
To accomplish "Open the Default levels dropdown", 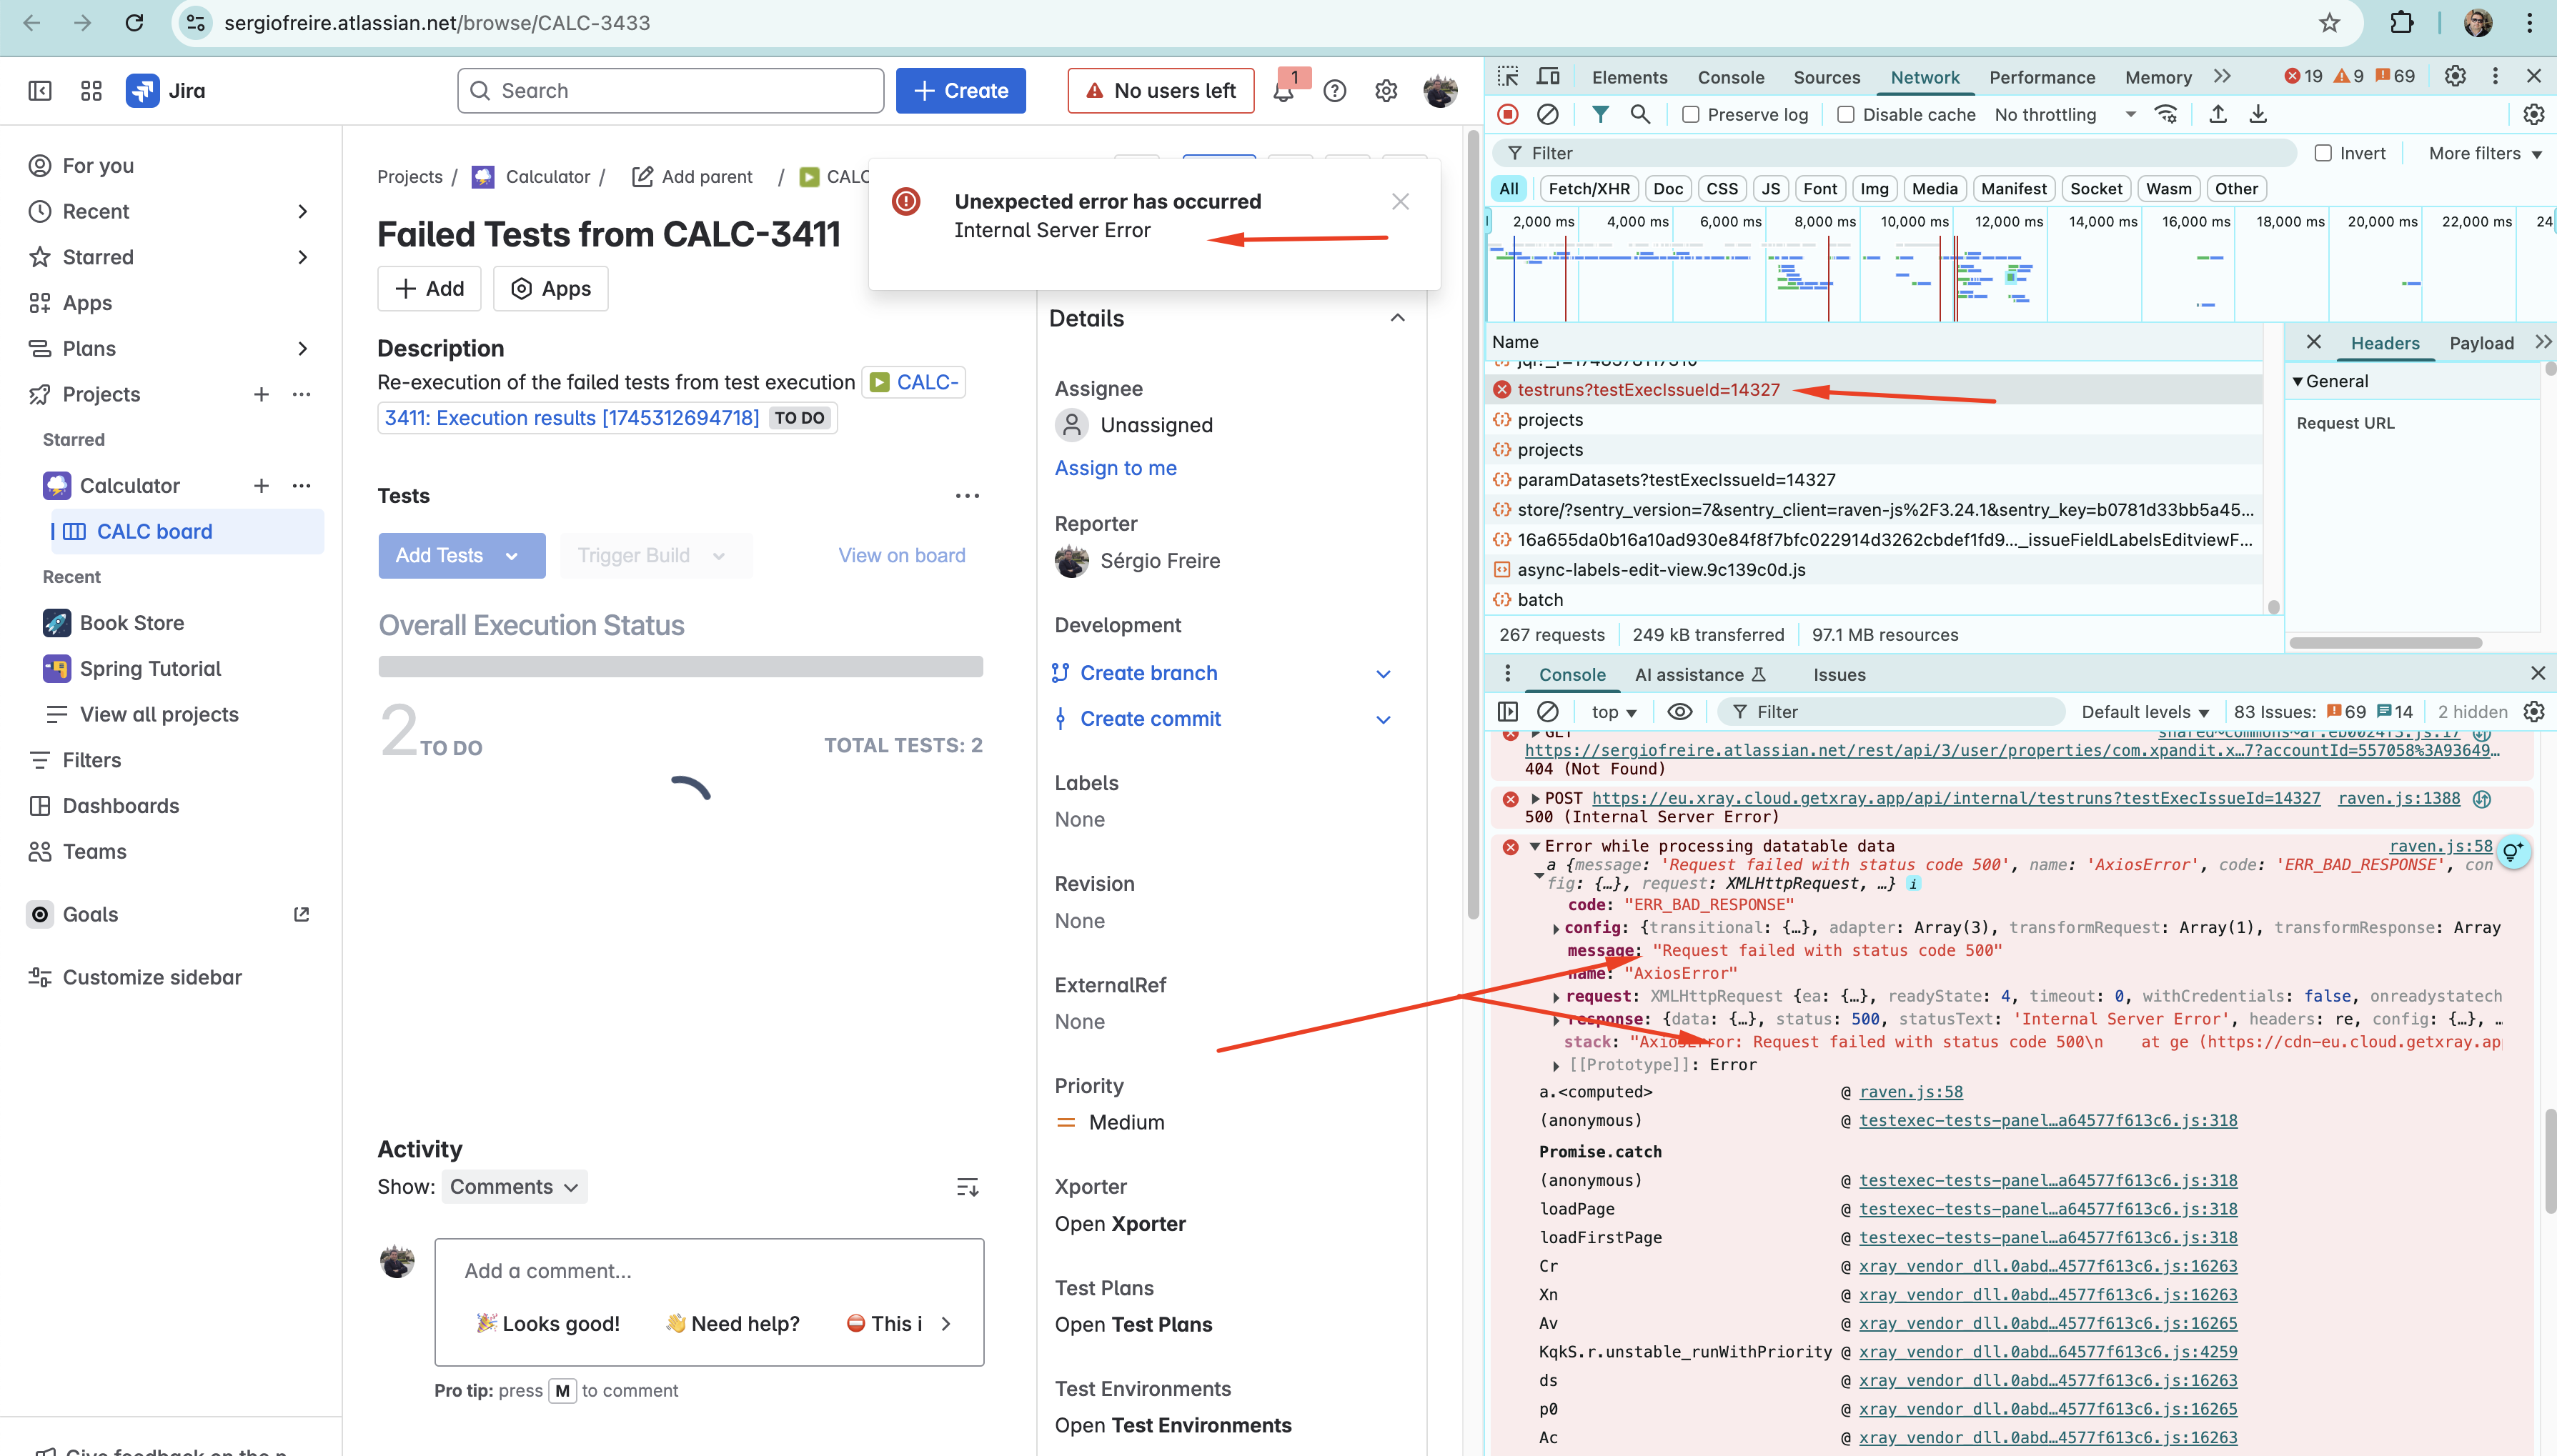I will (2145, 712).
